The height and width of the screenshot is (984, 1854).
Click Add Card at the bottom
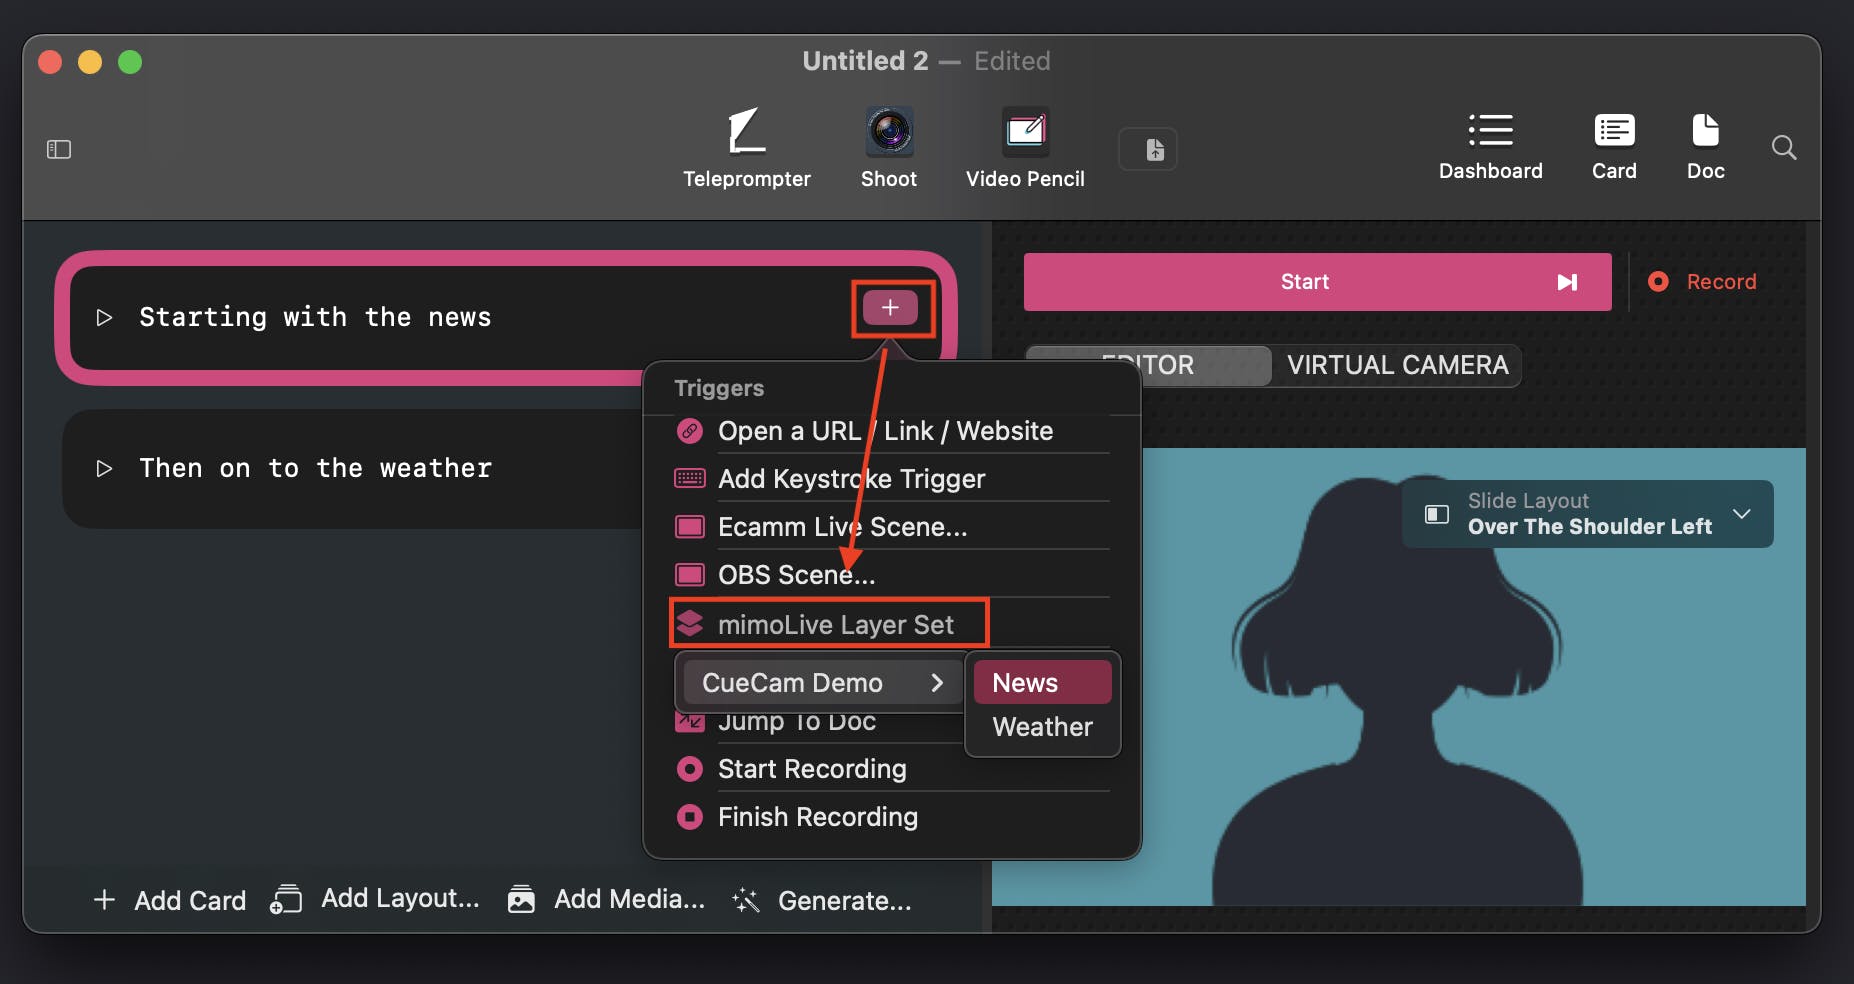pyautogui.click(x=170, y=900)
